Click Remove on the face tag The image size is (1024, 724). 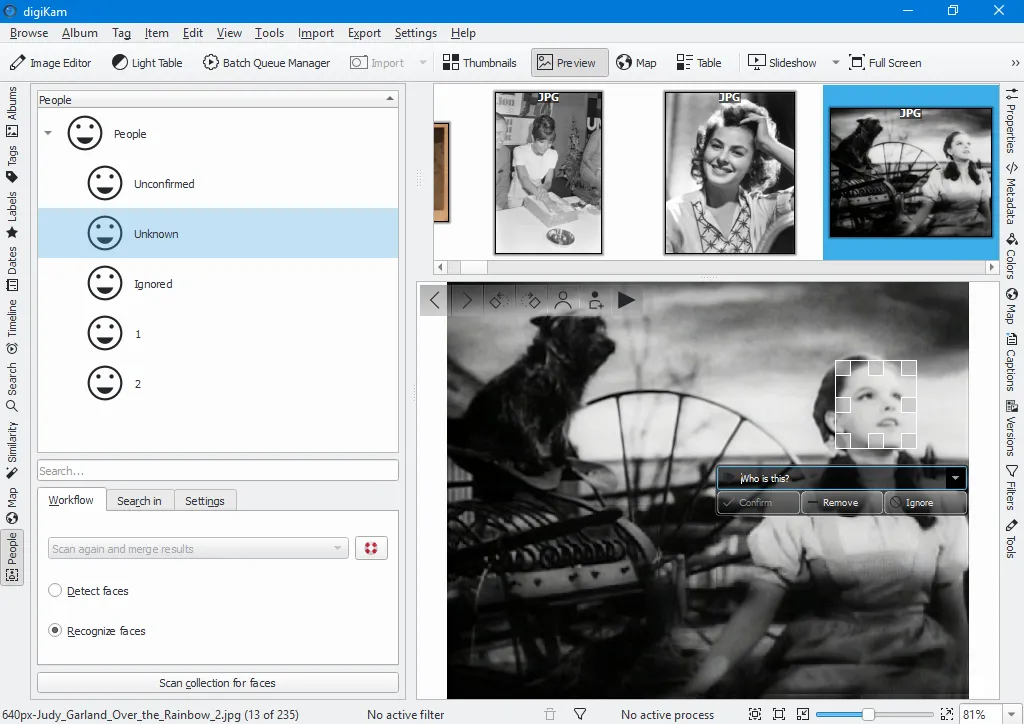pos(842,503)
